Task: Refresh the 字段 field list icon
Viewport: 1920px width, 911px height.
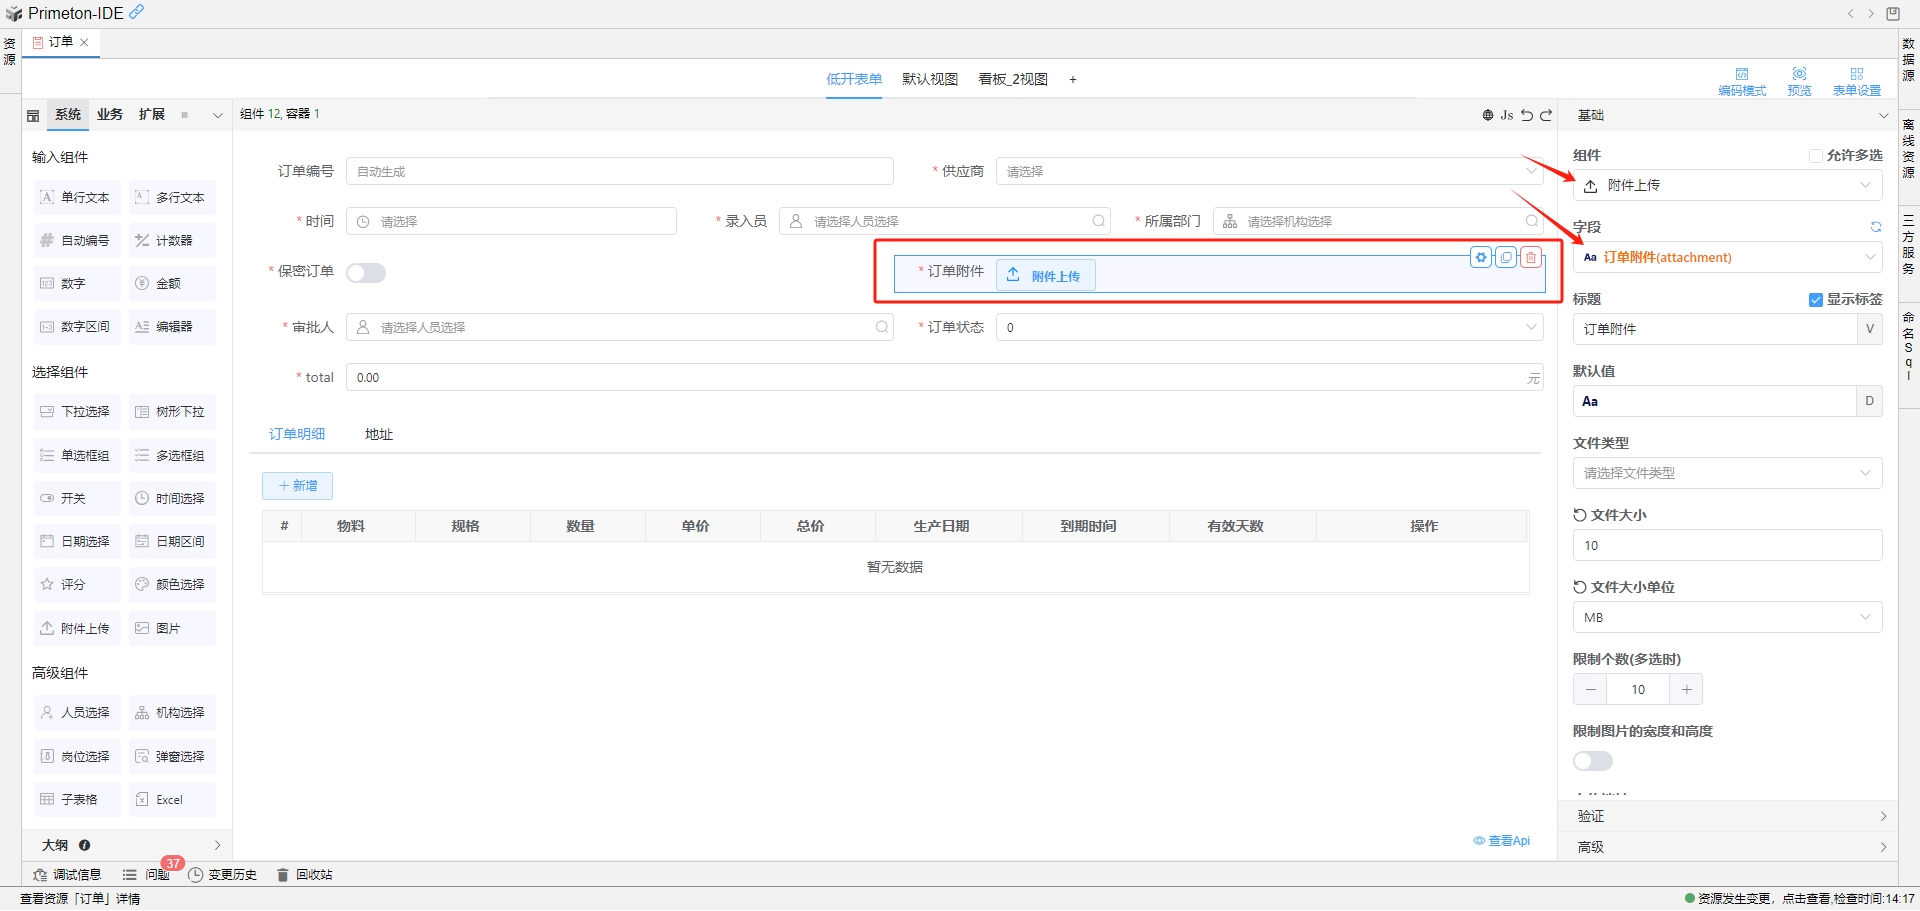Action: click(x=1876, y=227)
